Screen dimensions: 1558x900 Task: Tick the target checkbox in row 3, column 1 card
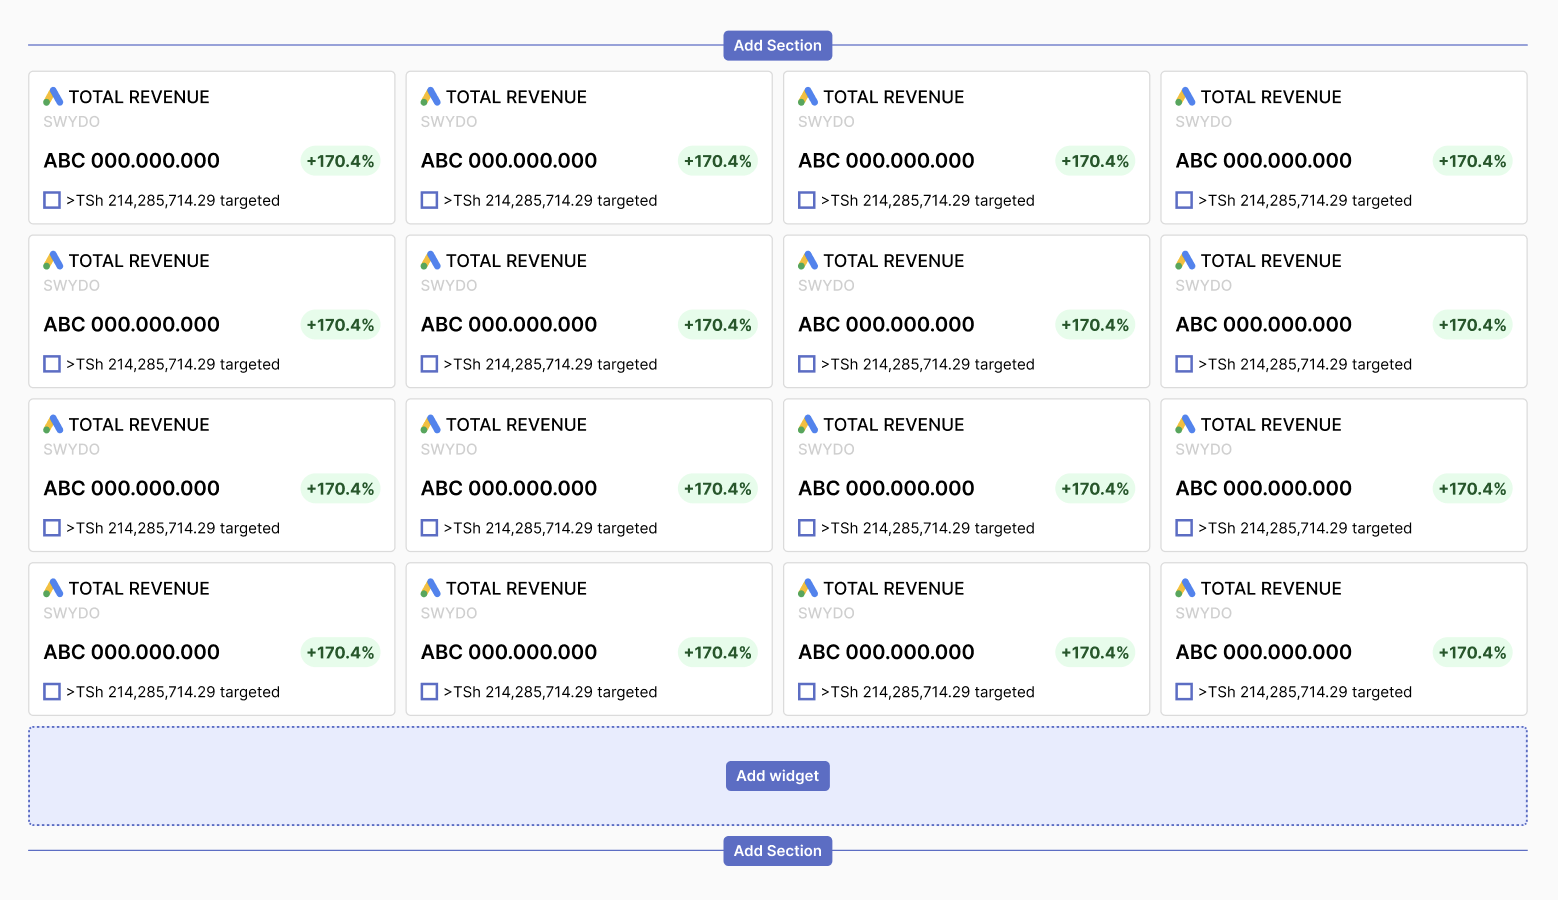(52, 528)
